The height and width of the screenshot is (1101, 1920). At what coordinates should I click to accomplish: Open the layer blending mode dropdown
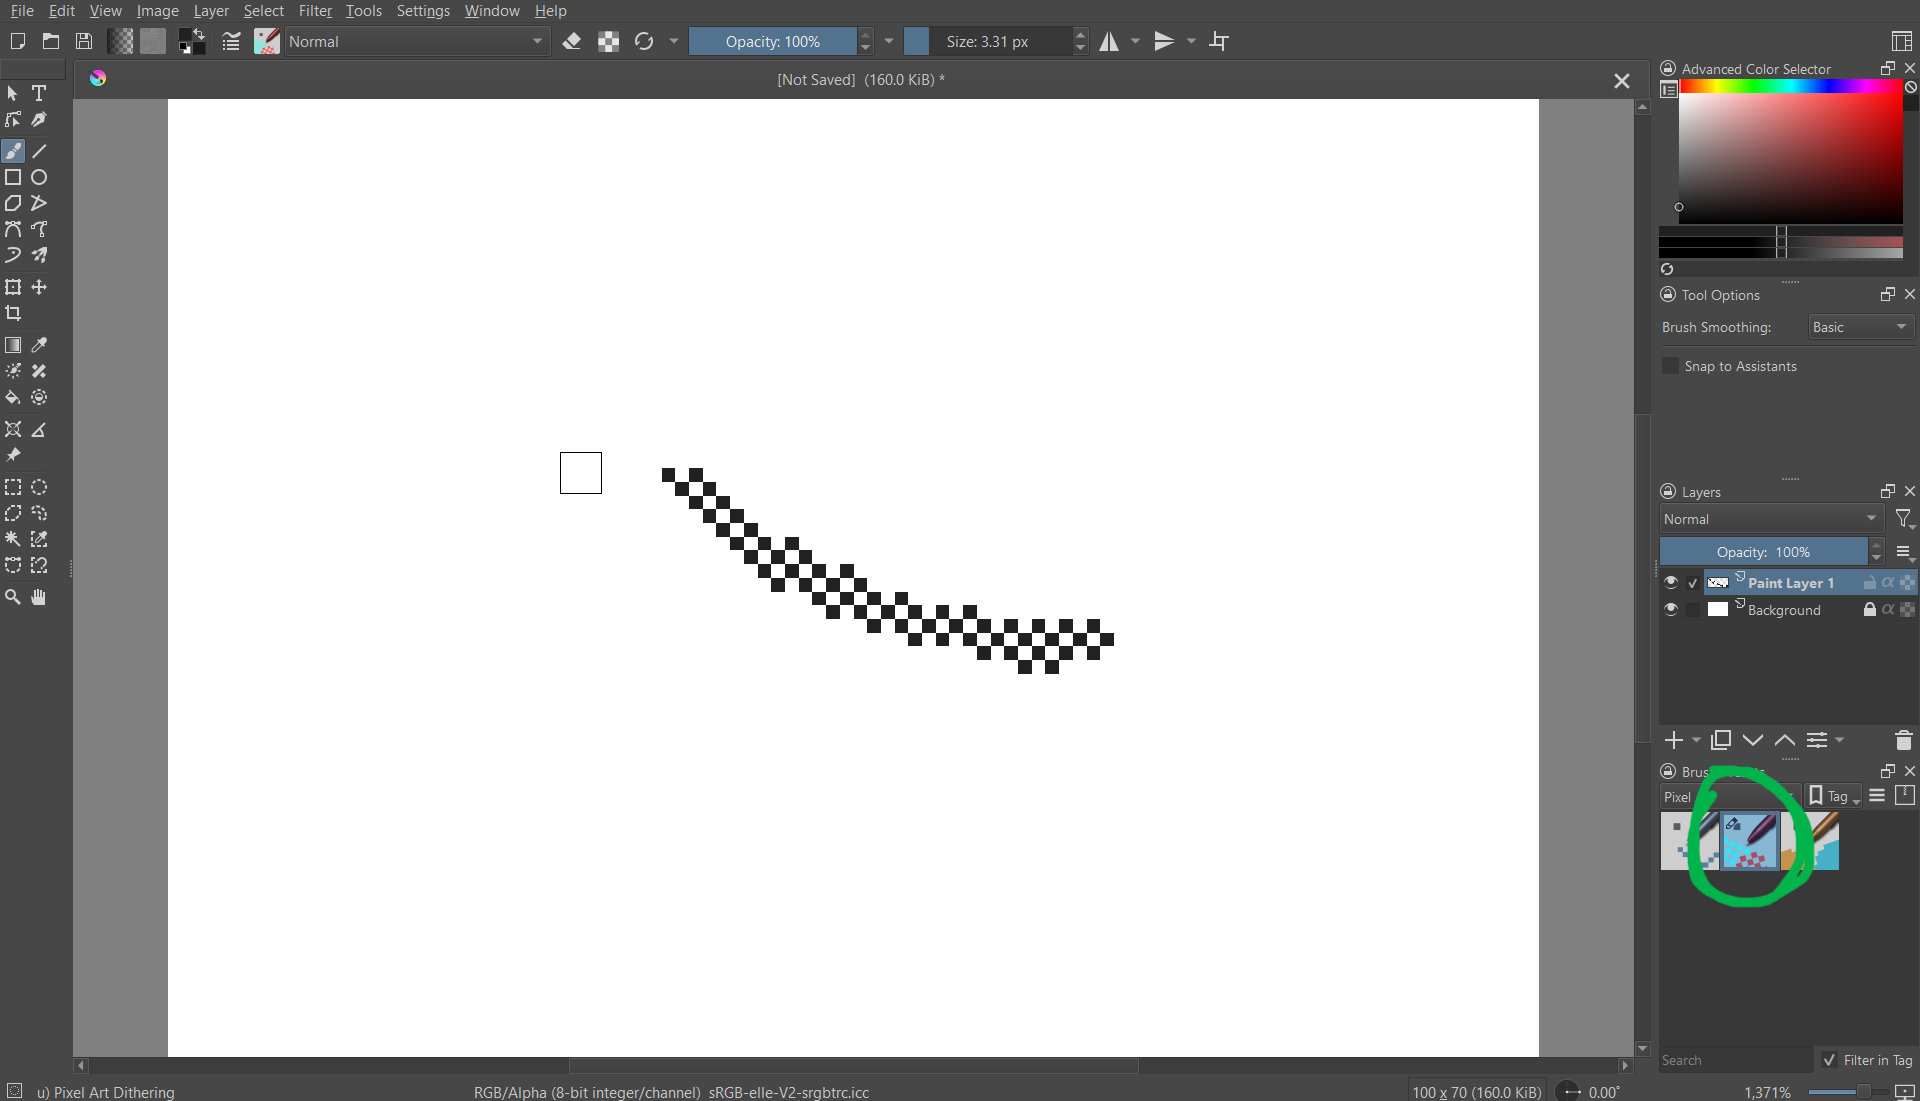tap(1770, 519)
